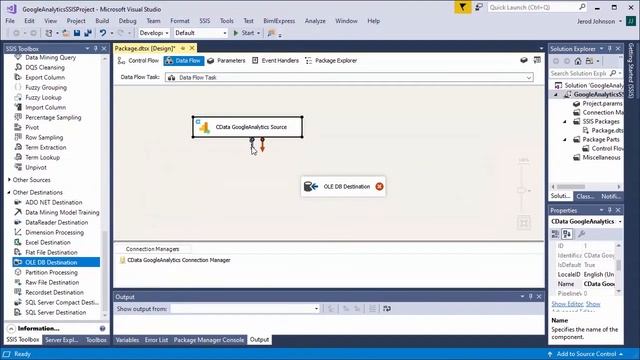Click the Information help icon in SSIS Toolbox
The width and height of the screenshot is (640, 360).
[x=102, y=329]
